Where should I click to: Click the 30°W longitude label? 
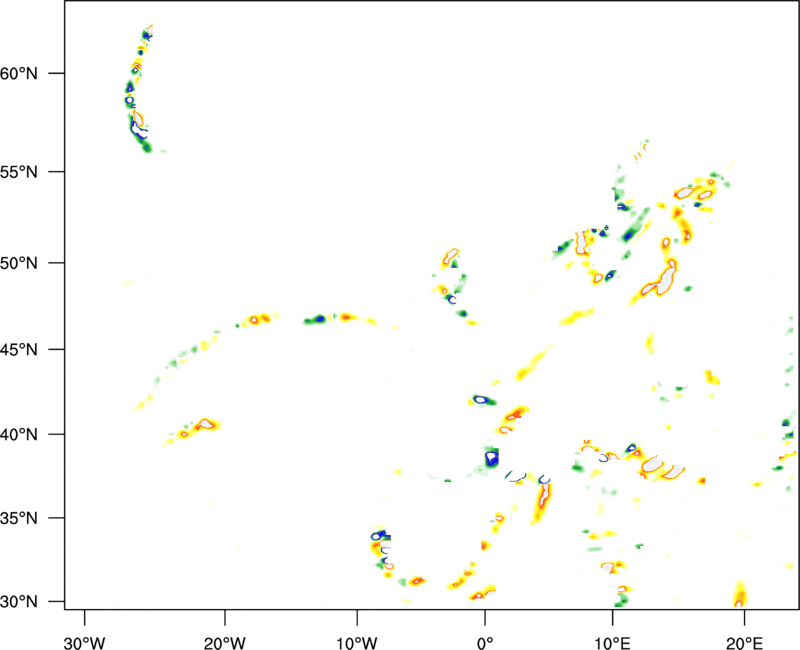point(84,643)
